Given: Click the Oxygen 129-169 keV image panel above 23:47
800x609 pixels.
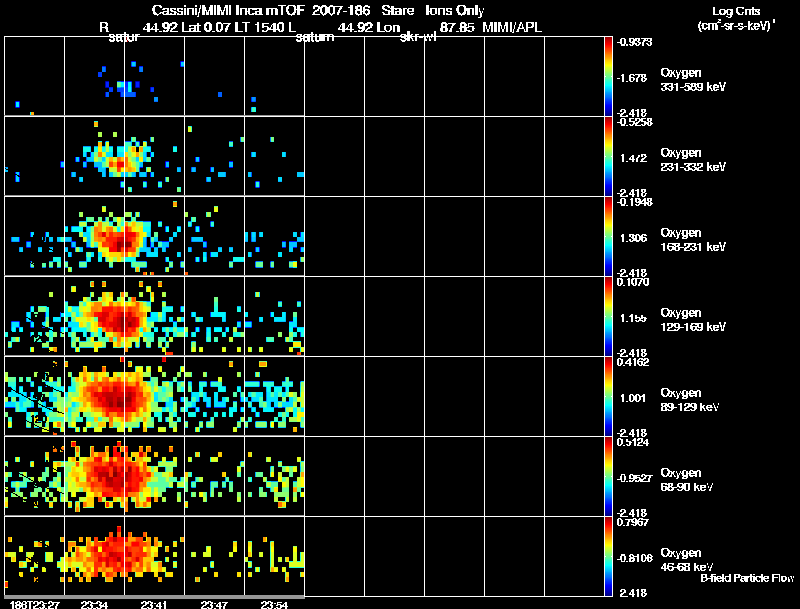Looking at the screenshot, I should coord(214,316).
